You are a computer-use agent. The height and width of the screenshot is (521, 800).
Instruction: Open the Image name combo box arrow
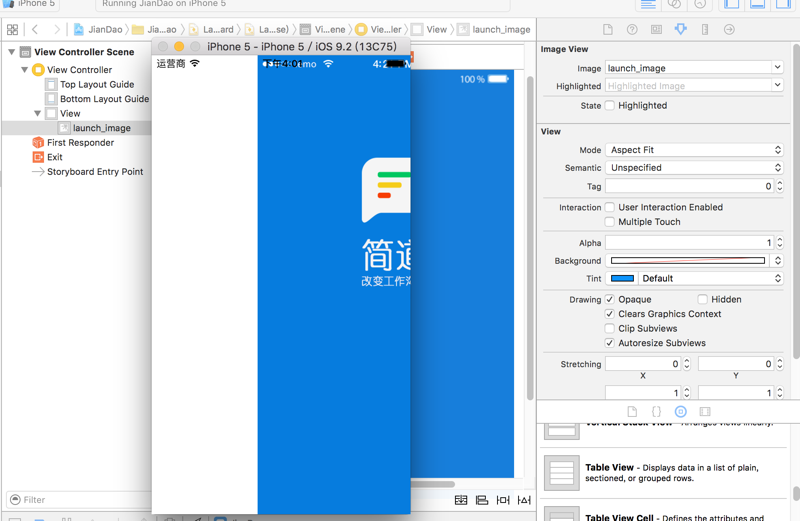(777, 67)
